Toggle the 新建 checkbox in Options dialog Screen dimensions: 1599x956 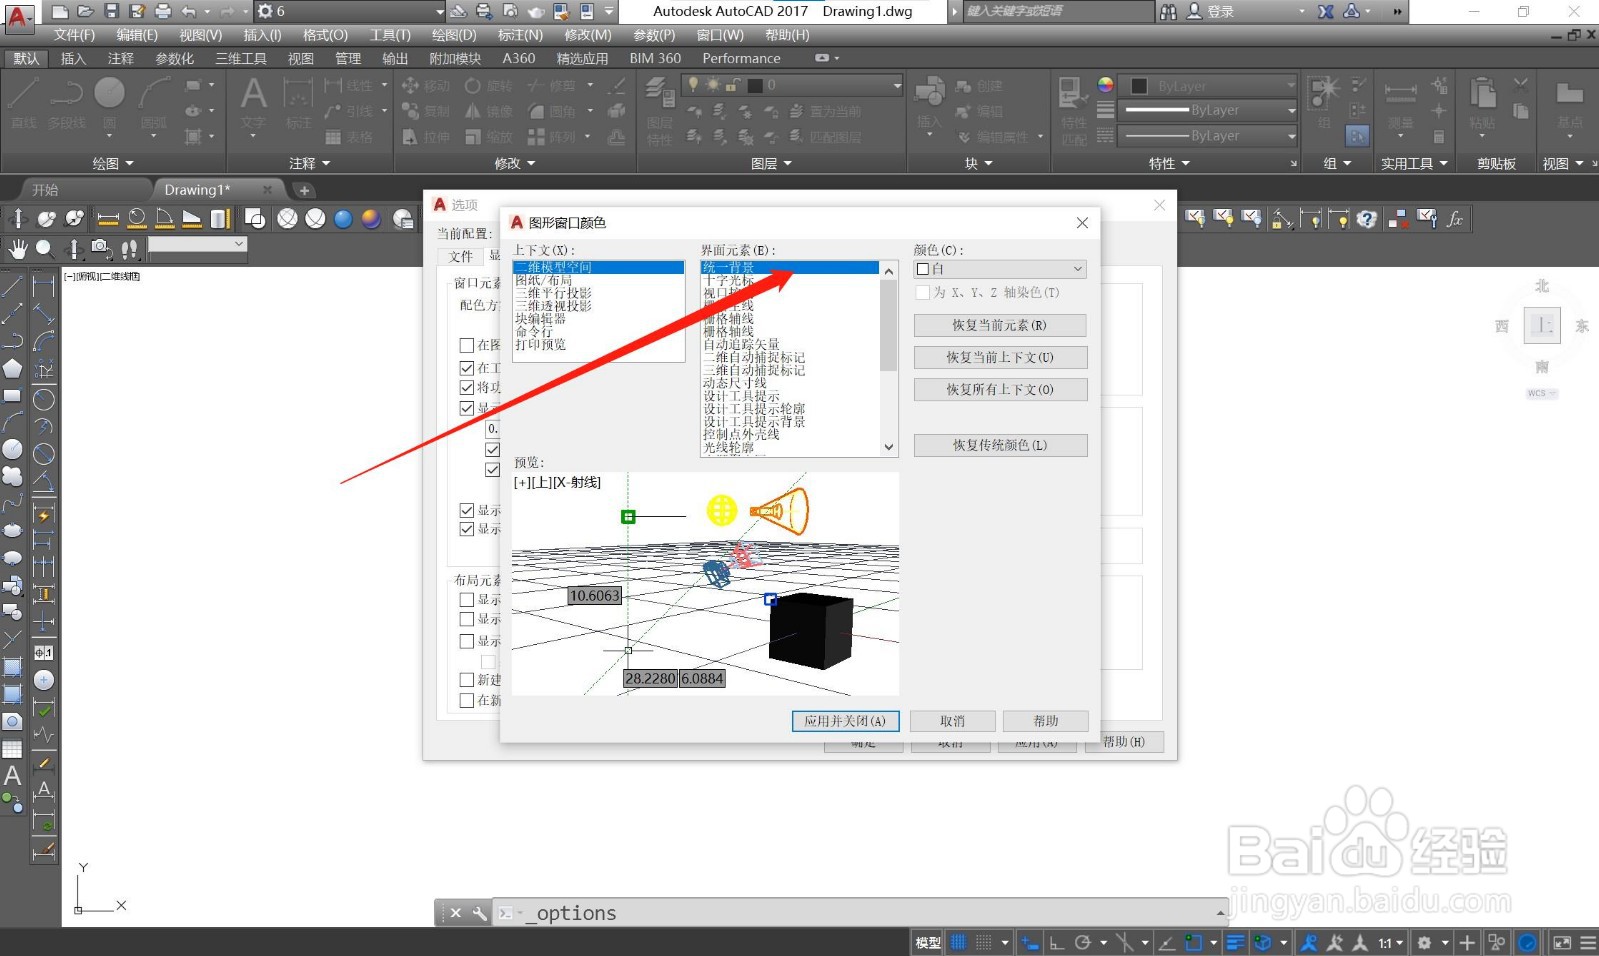(x=466, y=679)
